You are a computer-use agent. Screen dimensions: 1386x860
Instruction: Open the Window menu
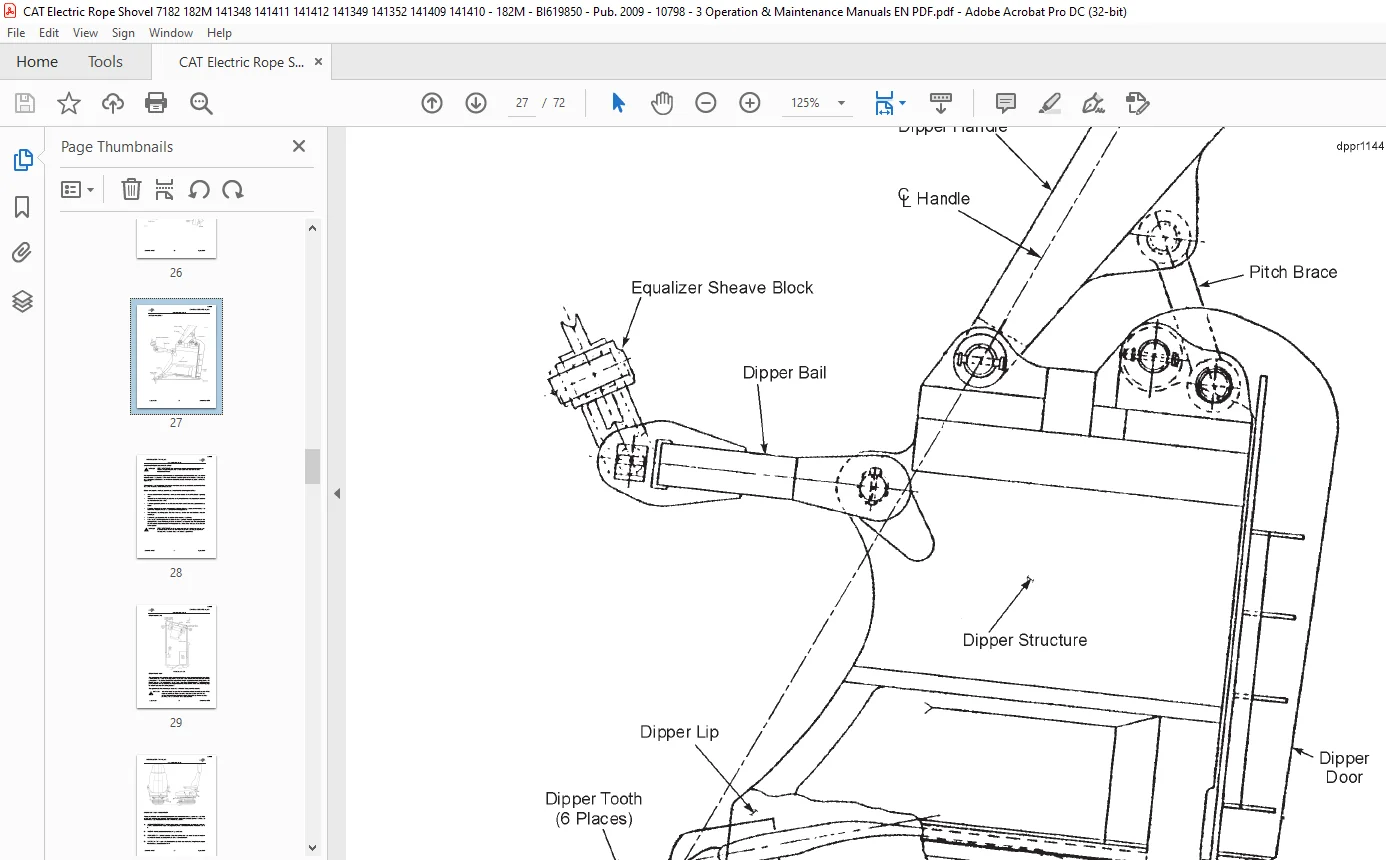click(171, 33)
